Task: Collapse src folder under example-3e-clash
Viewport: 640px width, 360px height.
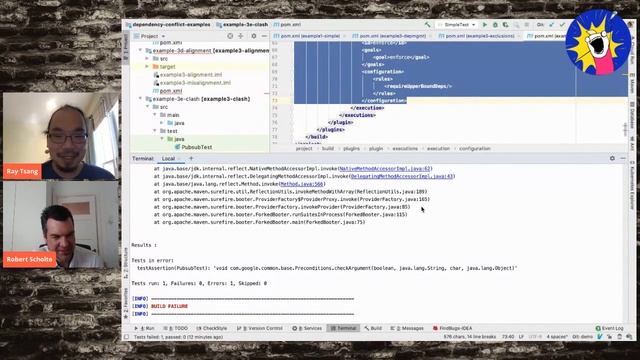Action: (147, 107)
